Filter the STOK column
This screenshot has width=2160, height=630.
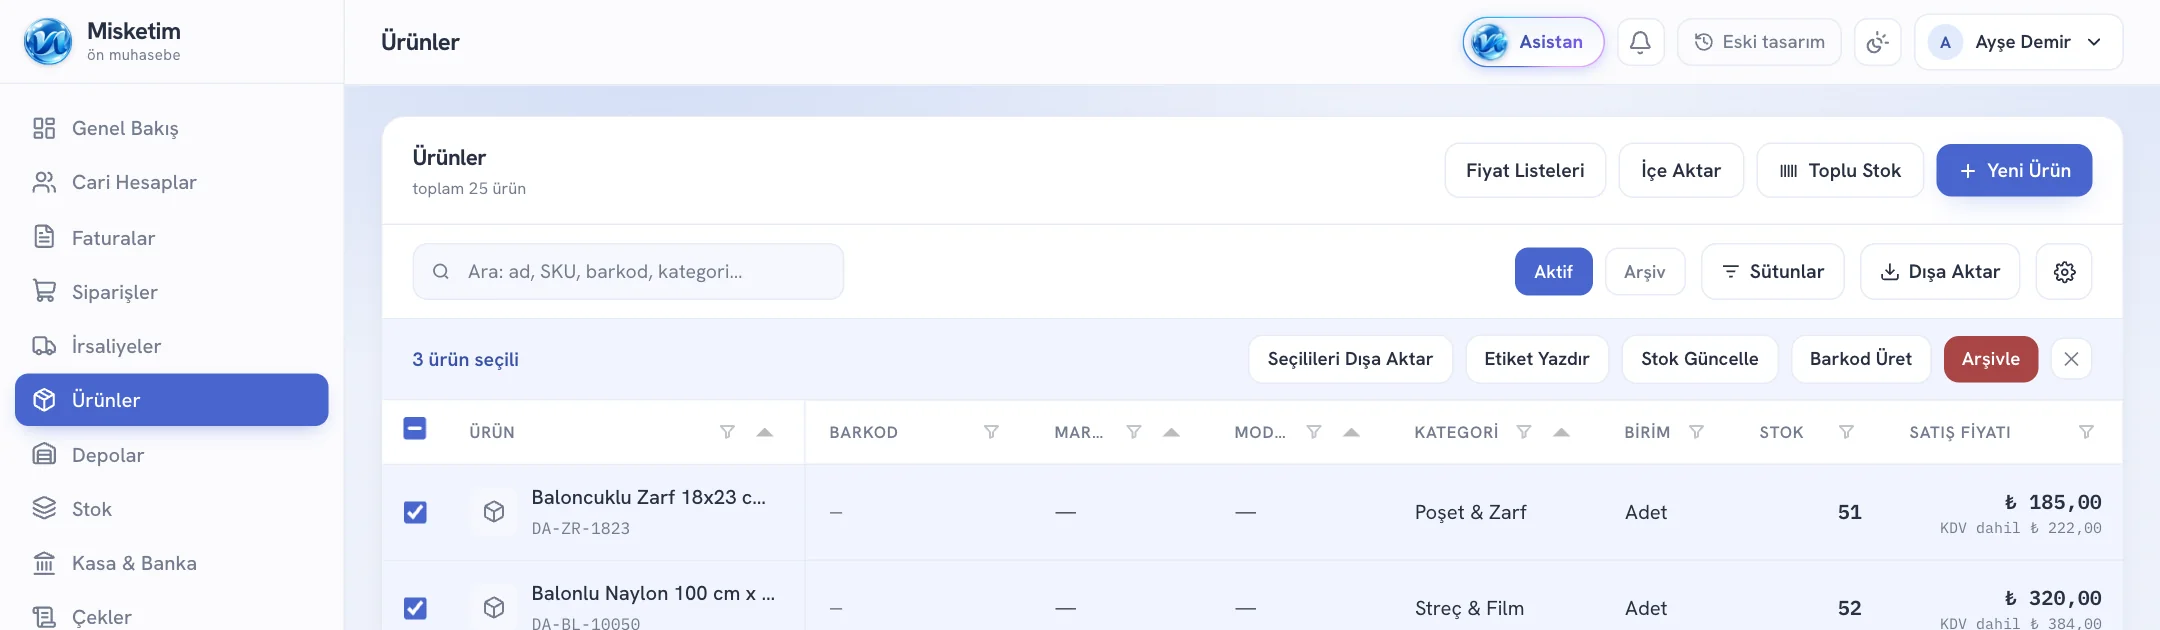[x=1846, y=432]
